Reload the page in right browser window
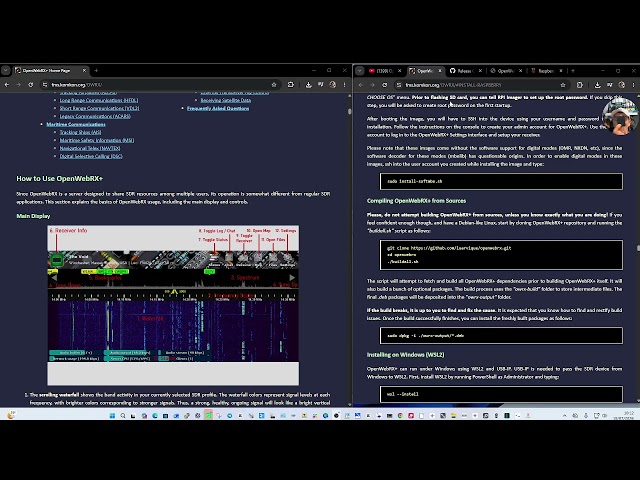Screen dimensions: 640x480 [384, 85]
